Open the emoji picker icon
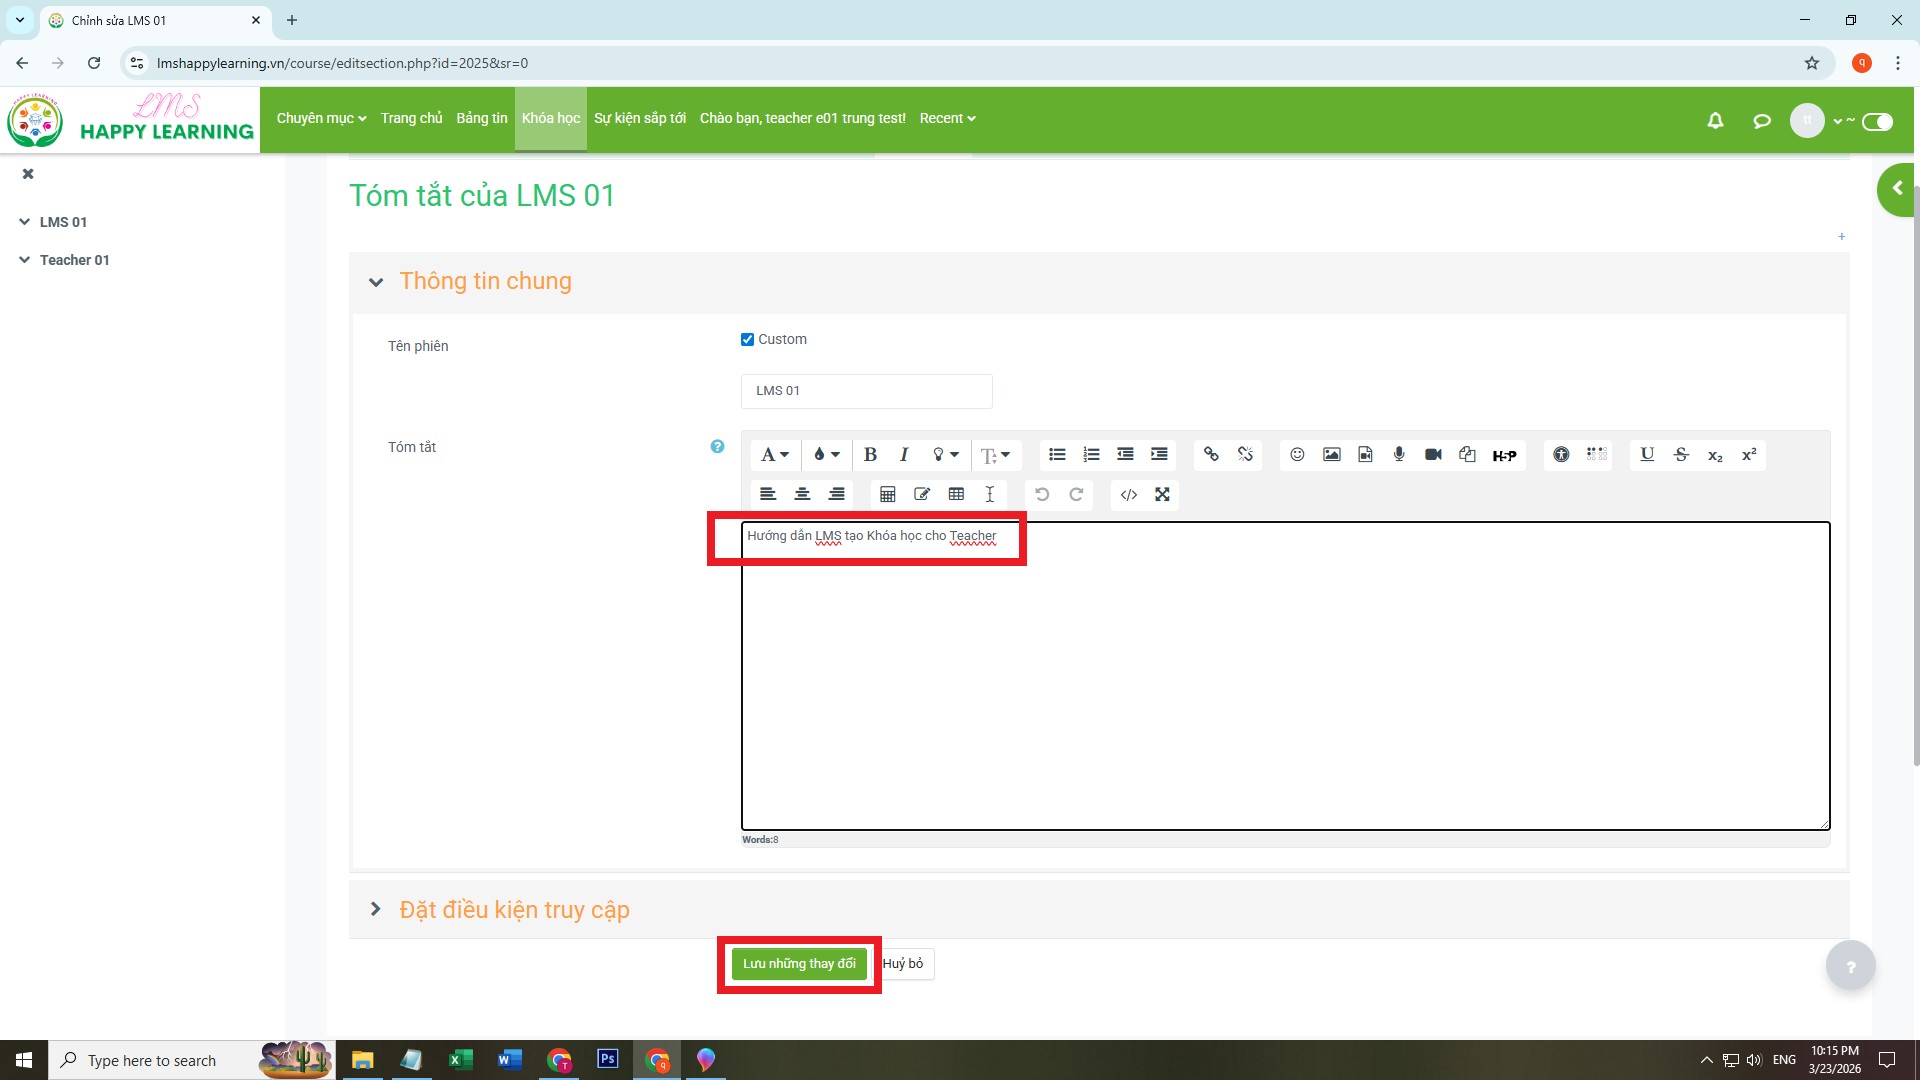 pos(1297,455)
